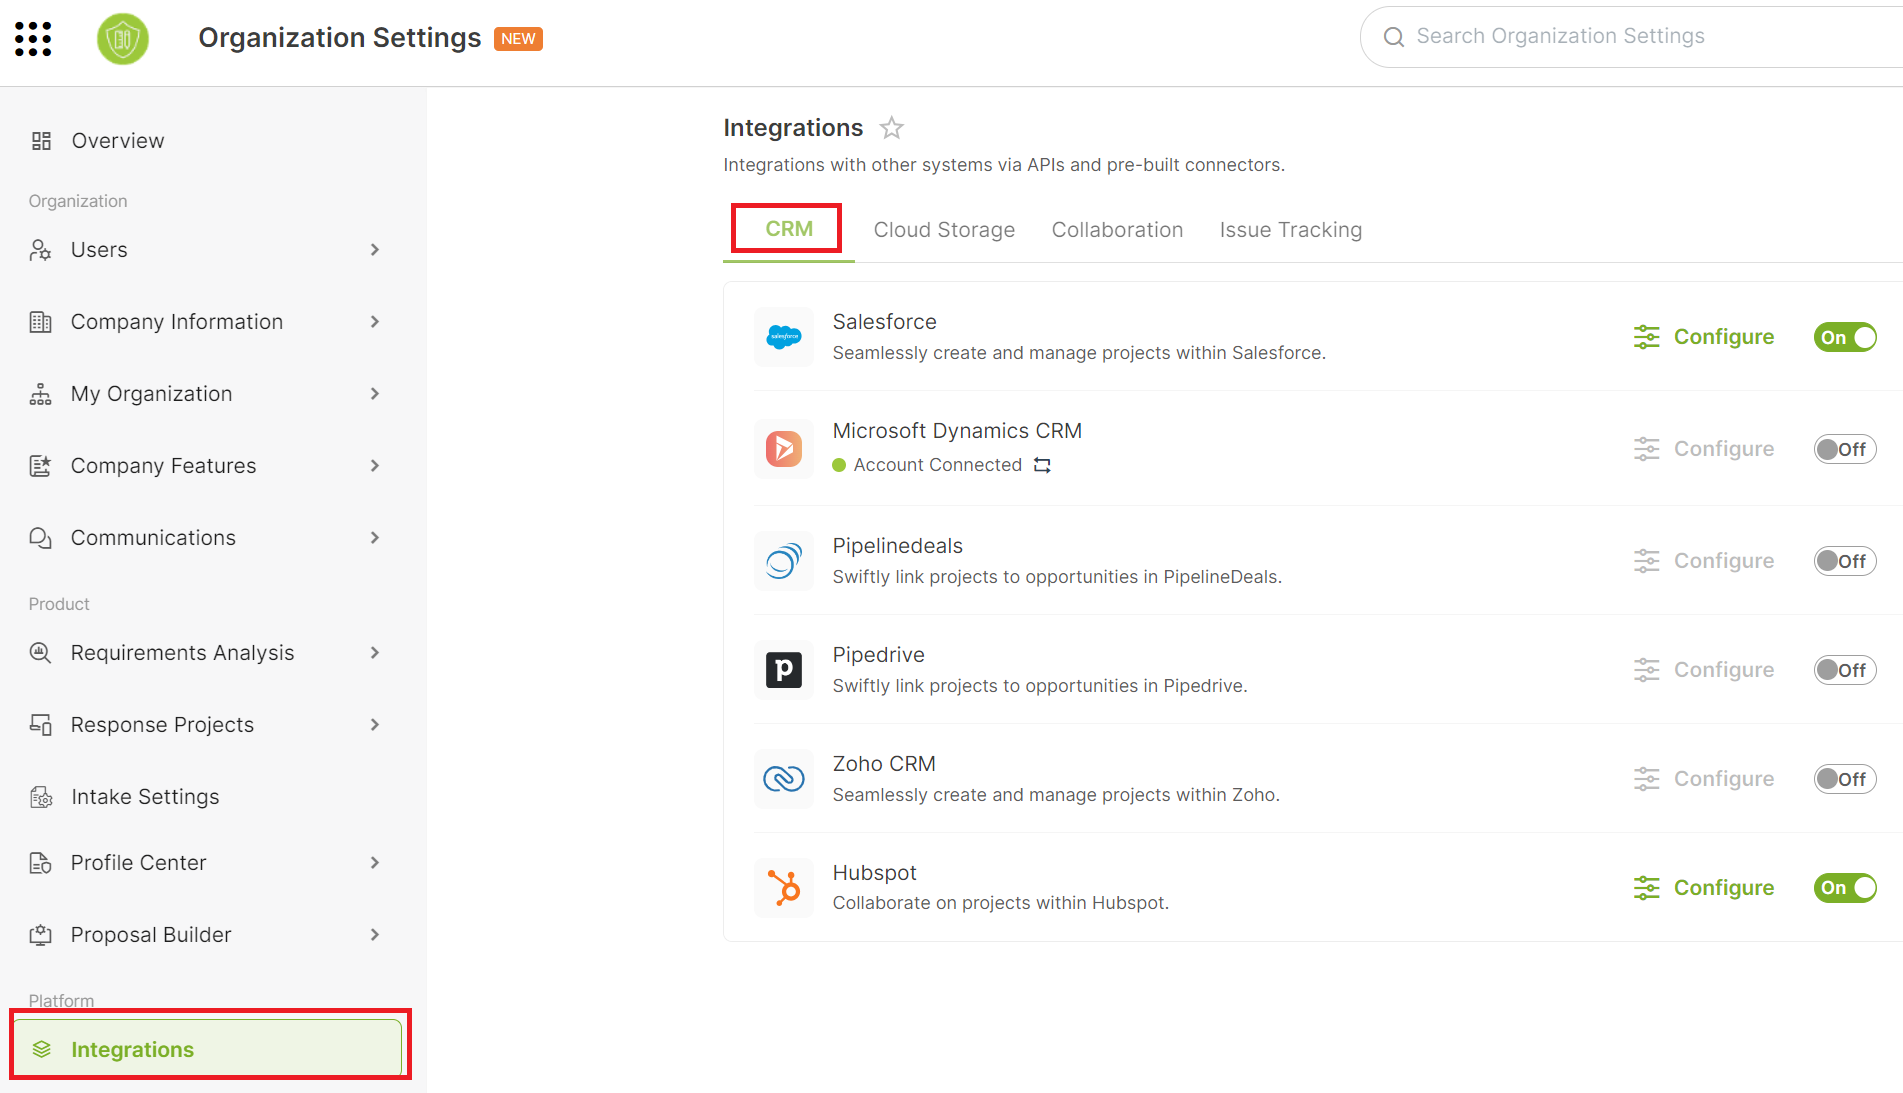The image size is (1903, 1093).
Task: Click the Hubspot logo
Action: click(x=784, y=887)
